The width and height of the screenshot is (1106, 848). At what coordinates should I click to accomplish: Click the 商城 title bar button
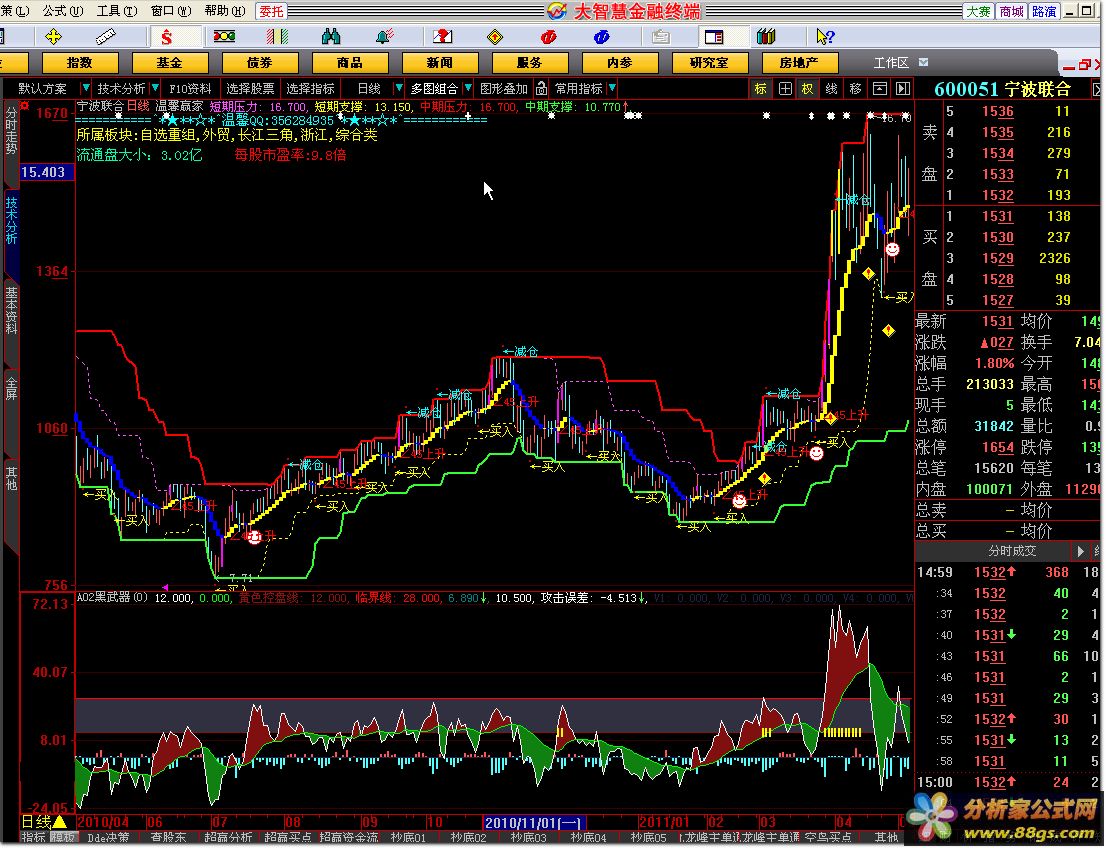pyautogui.click(x=1011, y=11)
